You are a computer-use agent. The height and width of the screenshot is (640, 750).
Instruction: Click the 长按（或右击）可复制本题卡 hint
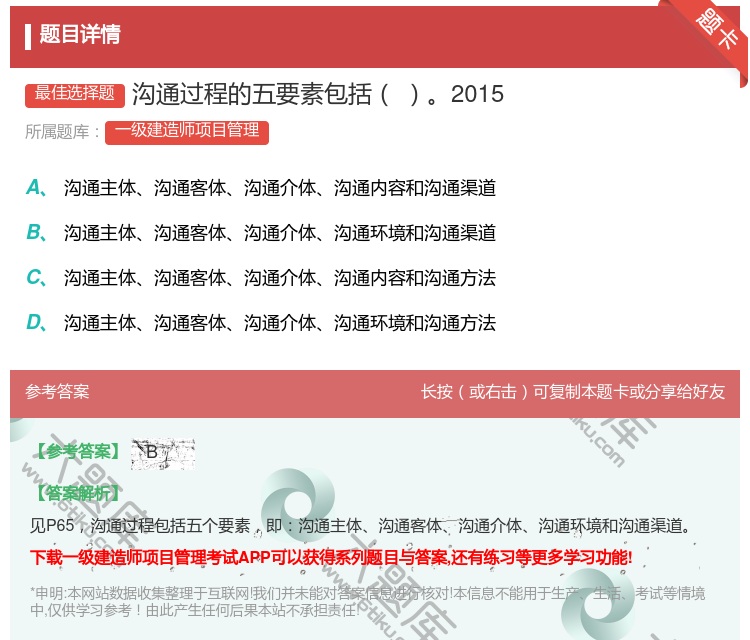coord(573,392)
